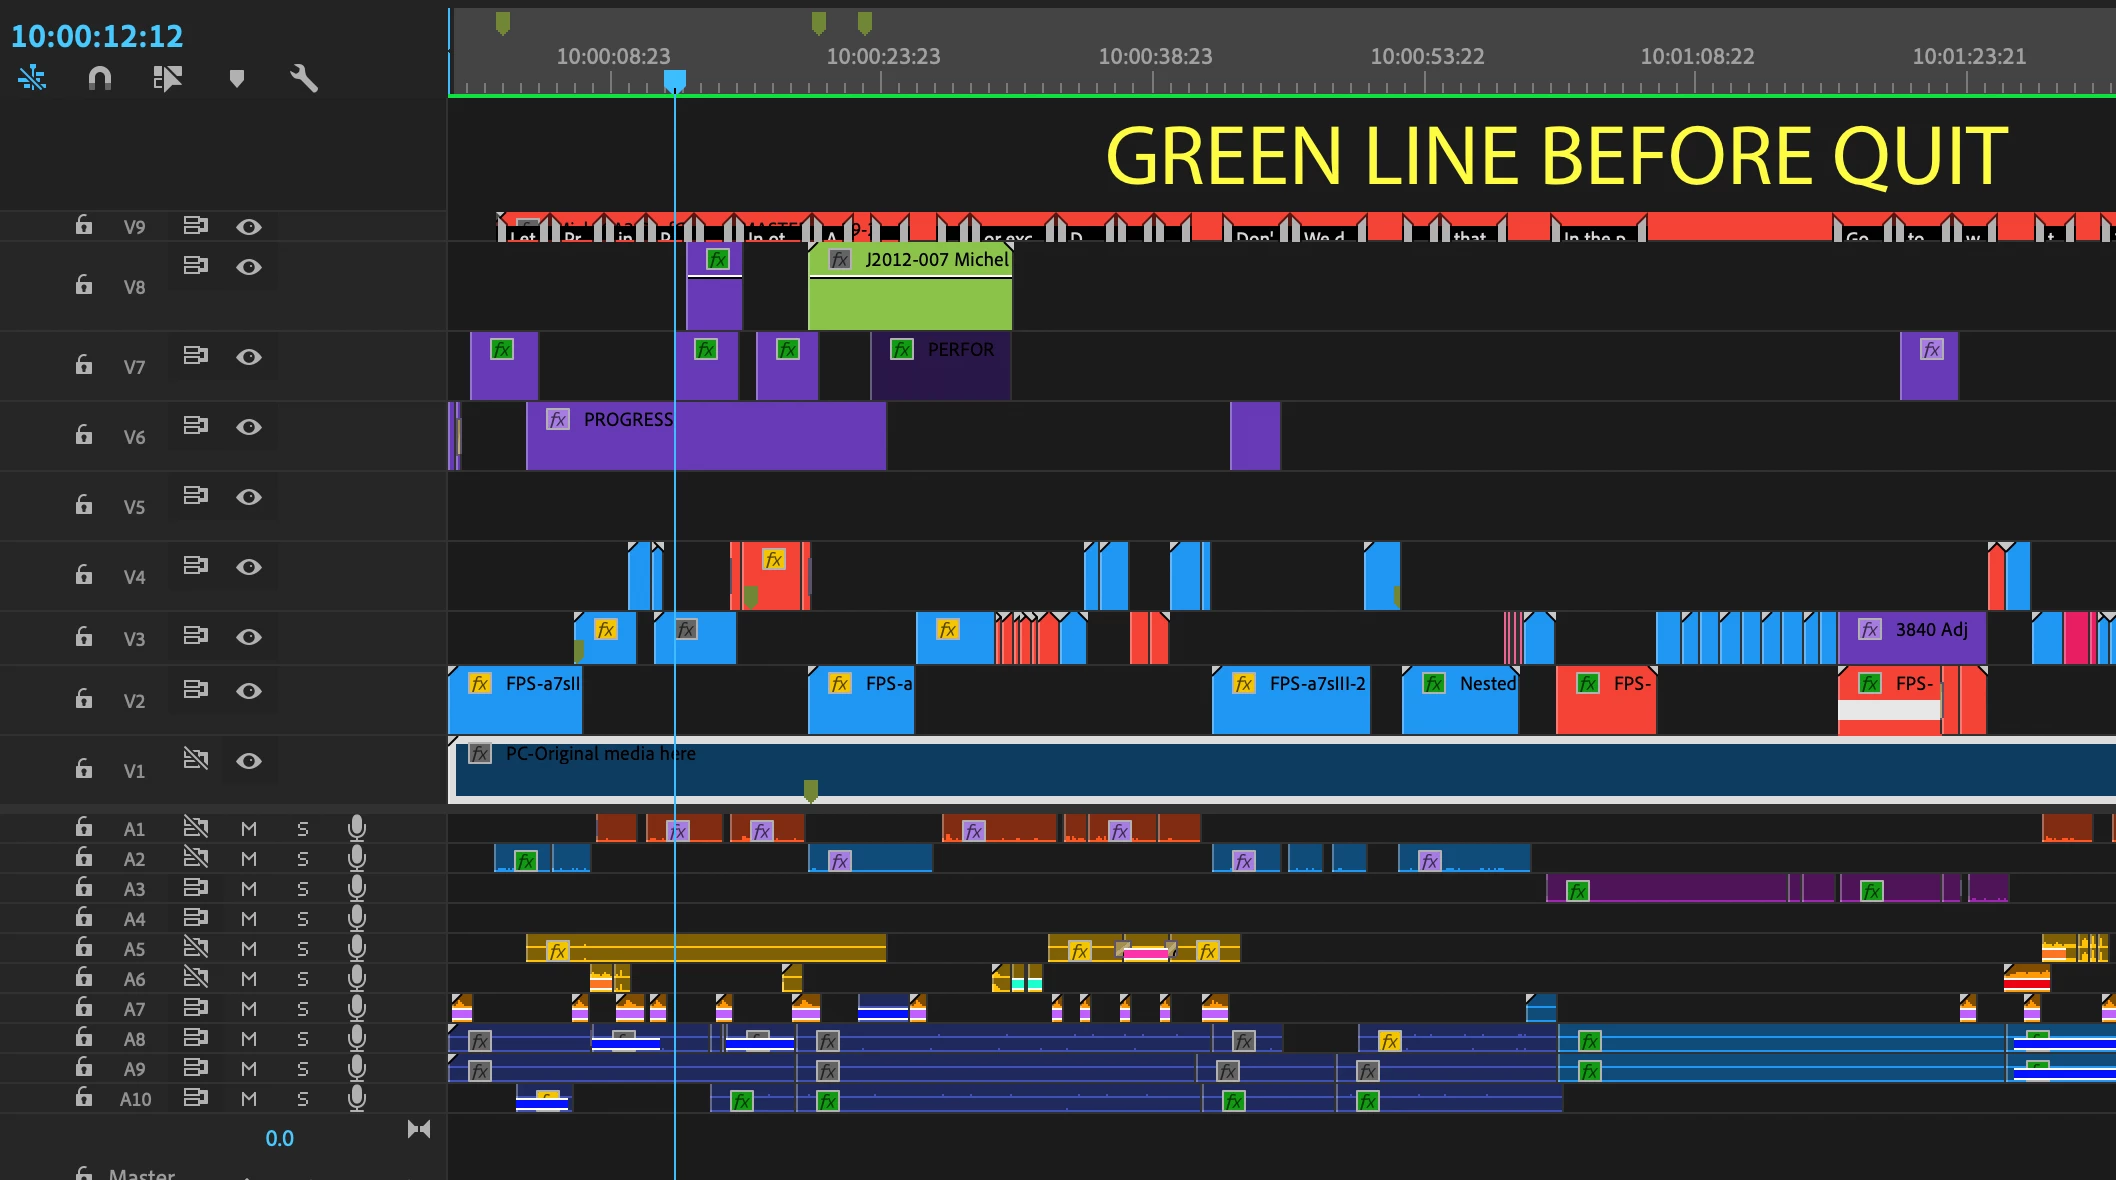This screenshot has width=2116, height=1180.
Task: Toggle insert and overwrite sequences as nests
Action: click(x=32, y=78)
